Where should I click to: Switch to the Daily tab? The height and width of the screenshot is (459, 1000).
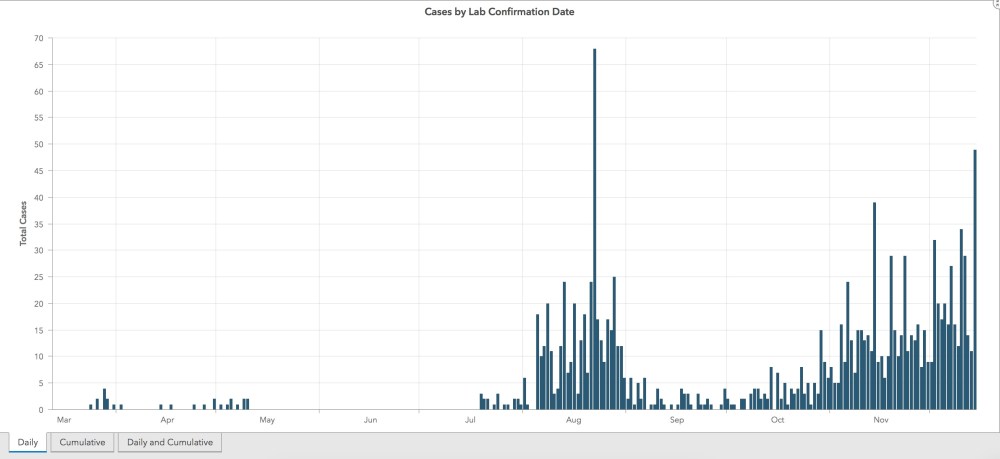click(28, 442)
